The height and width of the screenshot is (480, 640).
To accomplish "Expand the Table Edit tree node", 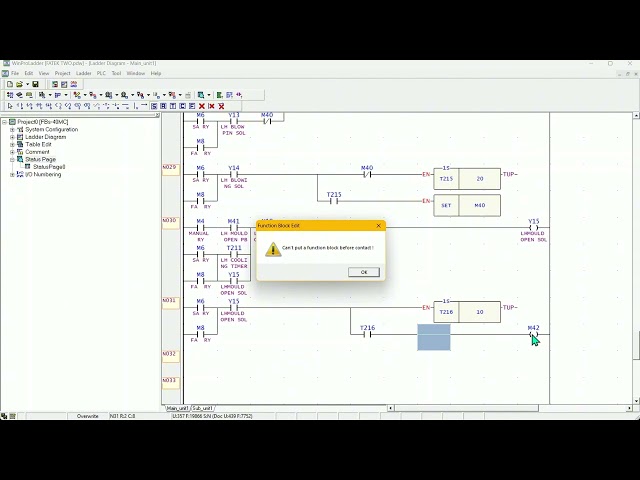I will tap(12, 144).
